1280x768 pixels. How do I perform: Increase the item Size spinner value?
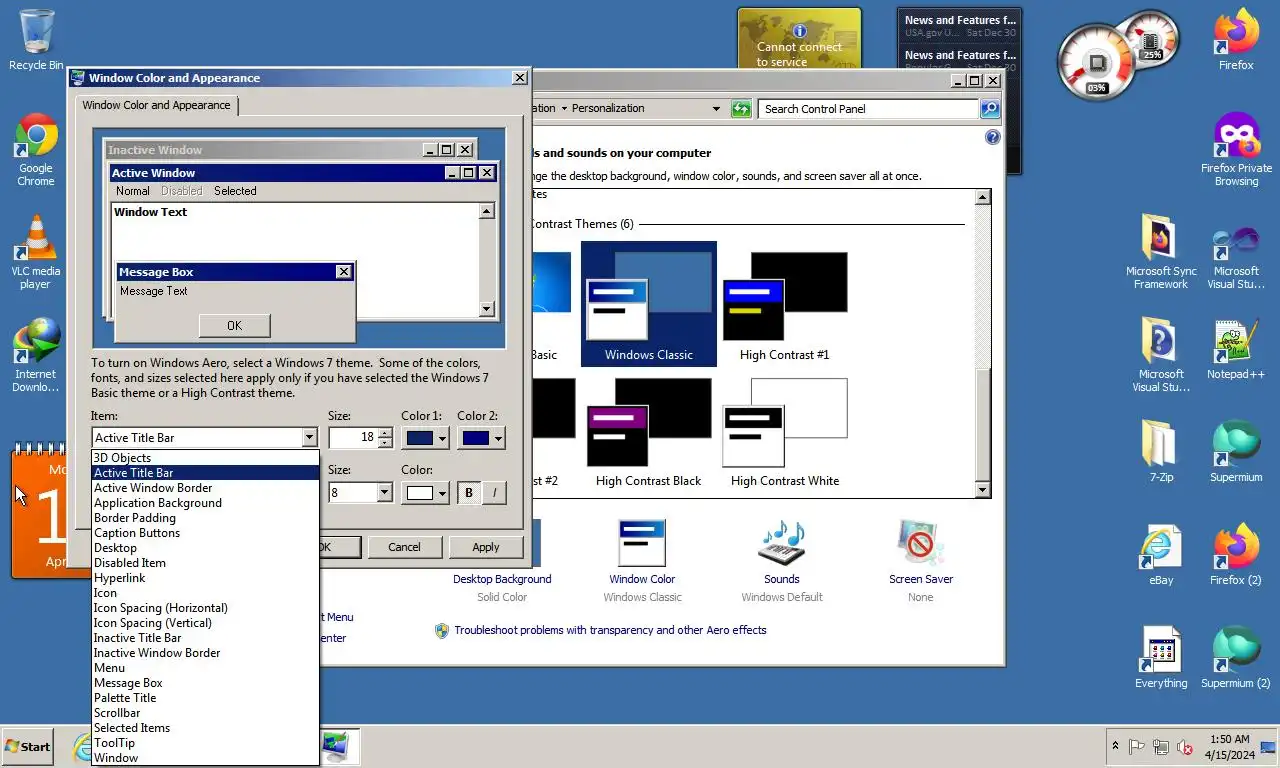coord(385,432)
